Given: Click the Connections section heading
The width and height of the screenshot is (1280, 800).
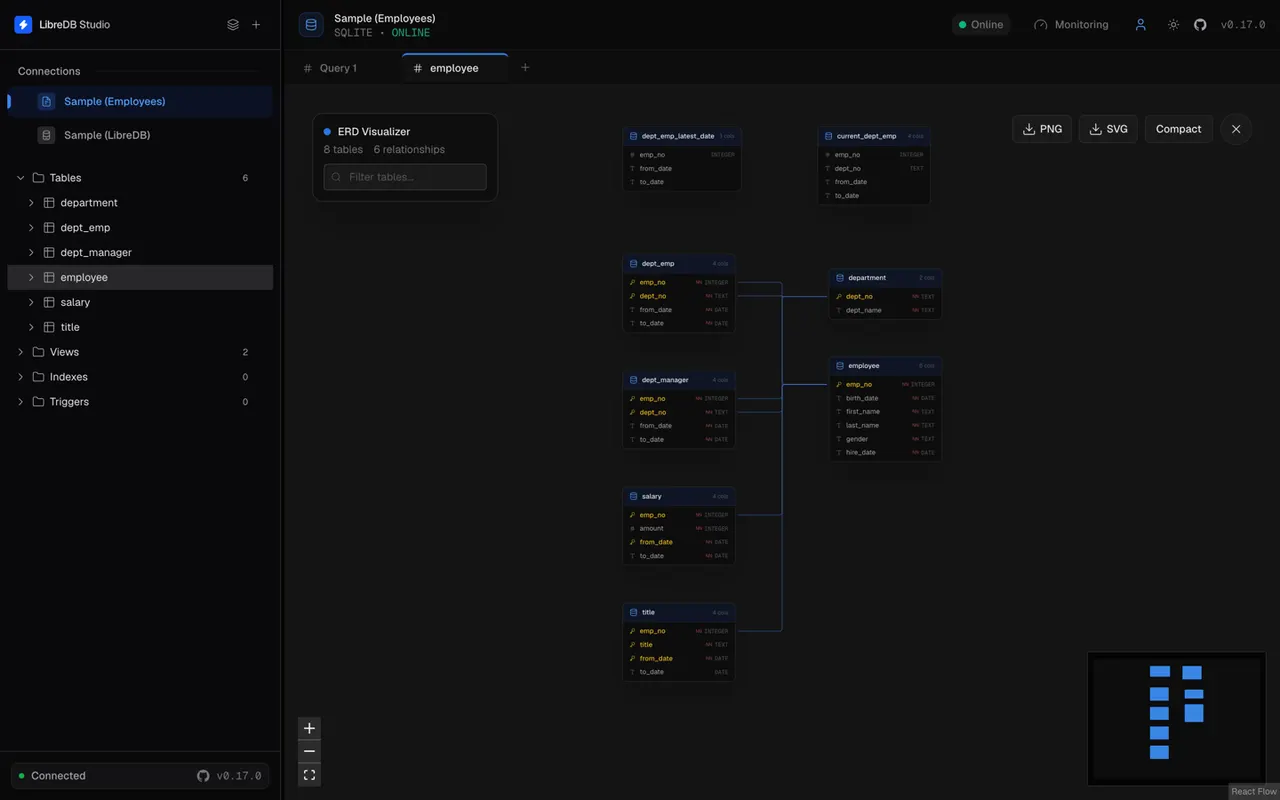Looking at the screenshot, I should click(49, 71).
